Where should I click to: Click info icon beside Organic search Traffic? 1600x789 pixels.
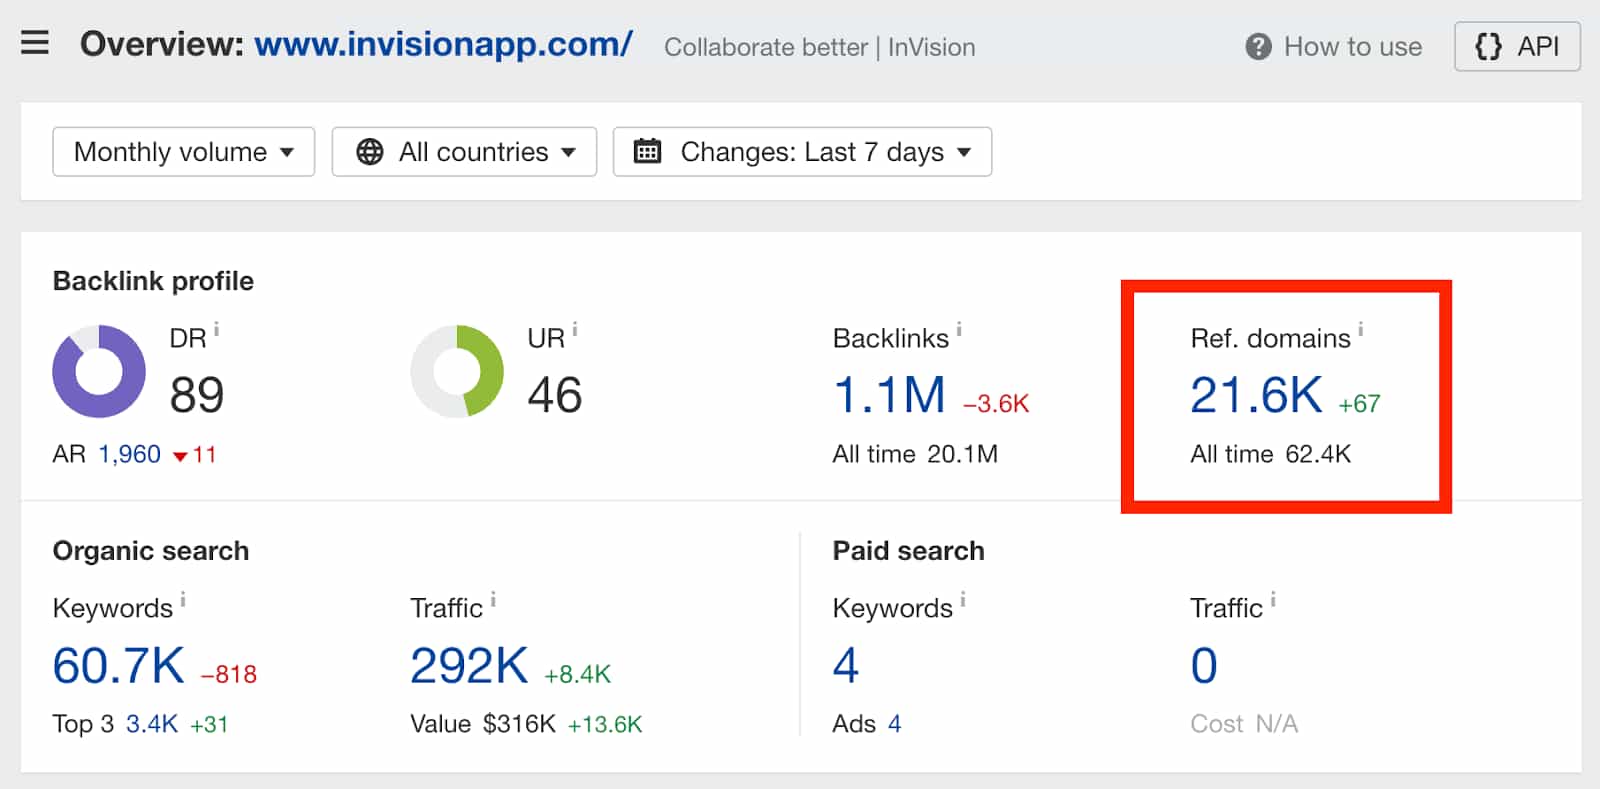coord(493,599)
